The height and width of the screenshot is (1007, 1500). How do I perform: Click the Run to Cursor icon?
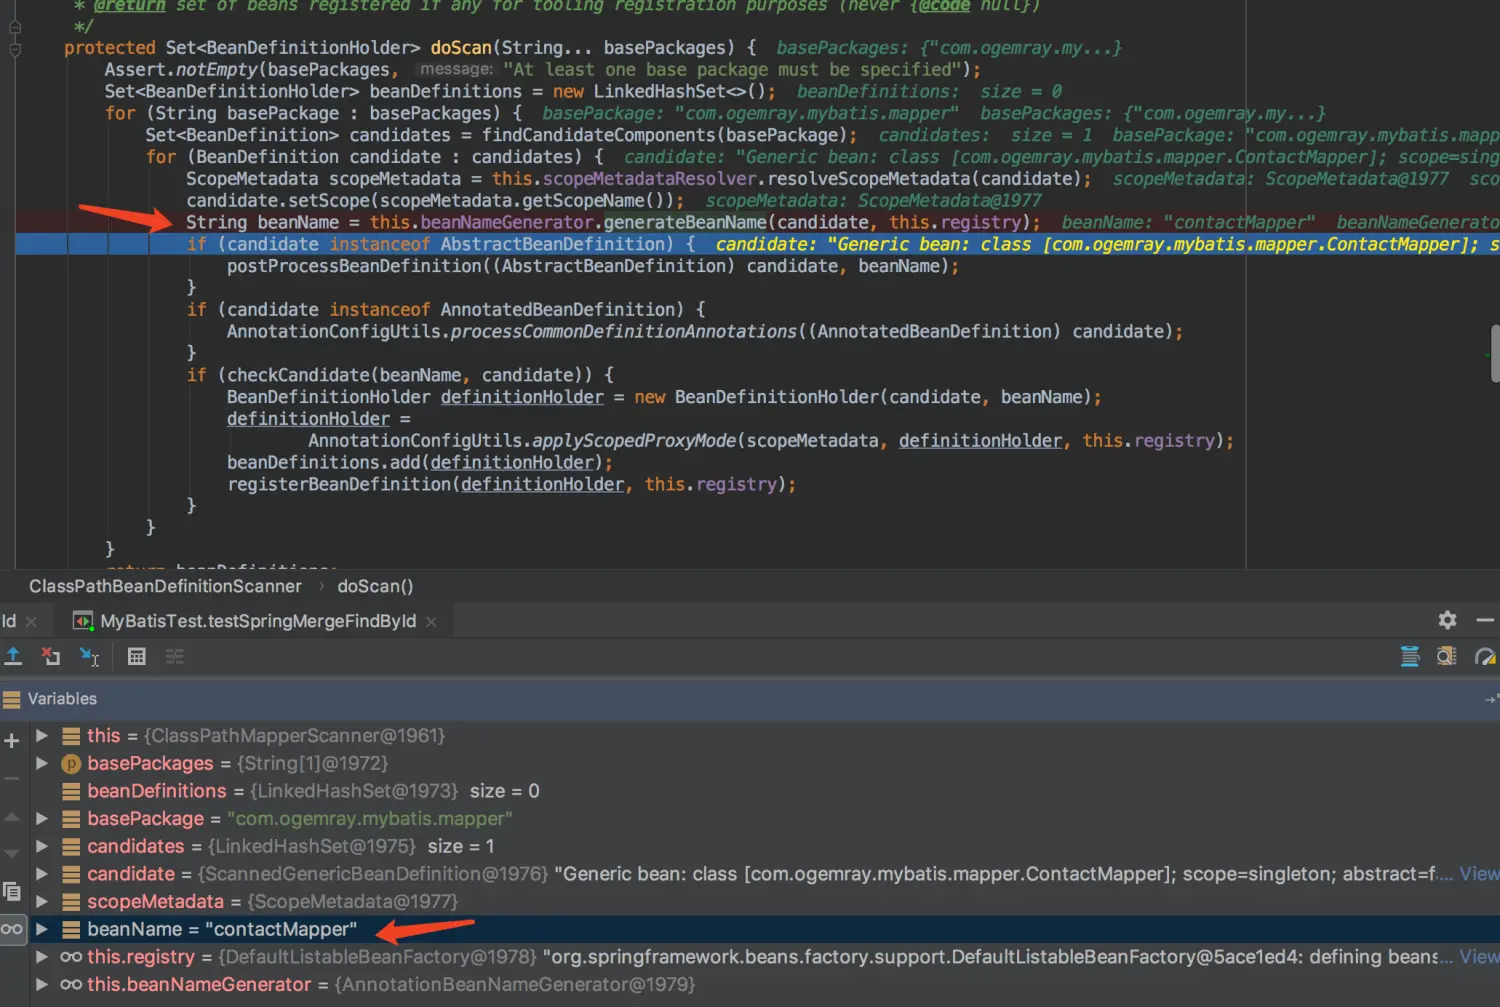(x=89, y=656)
